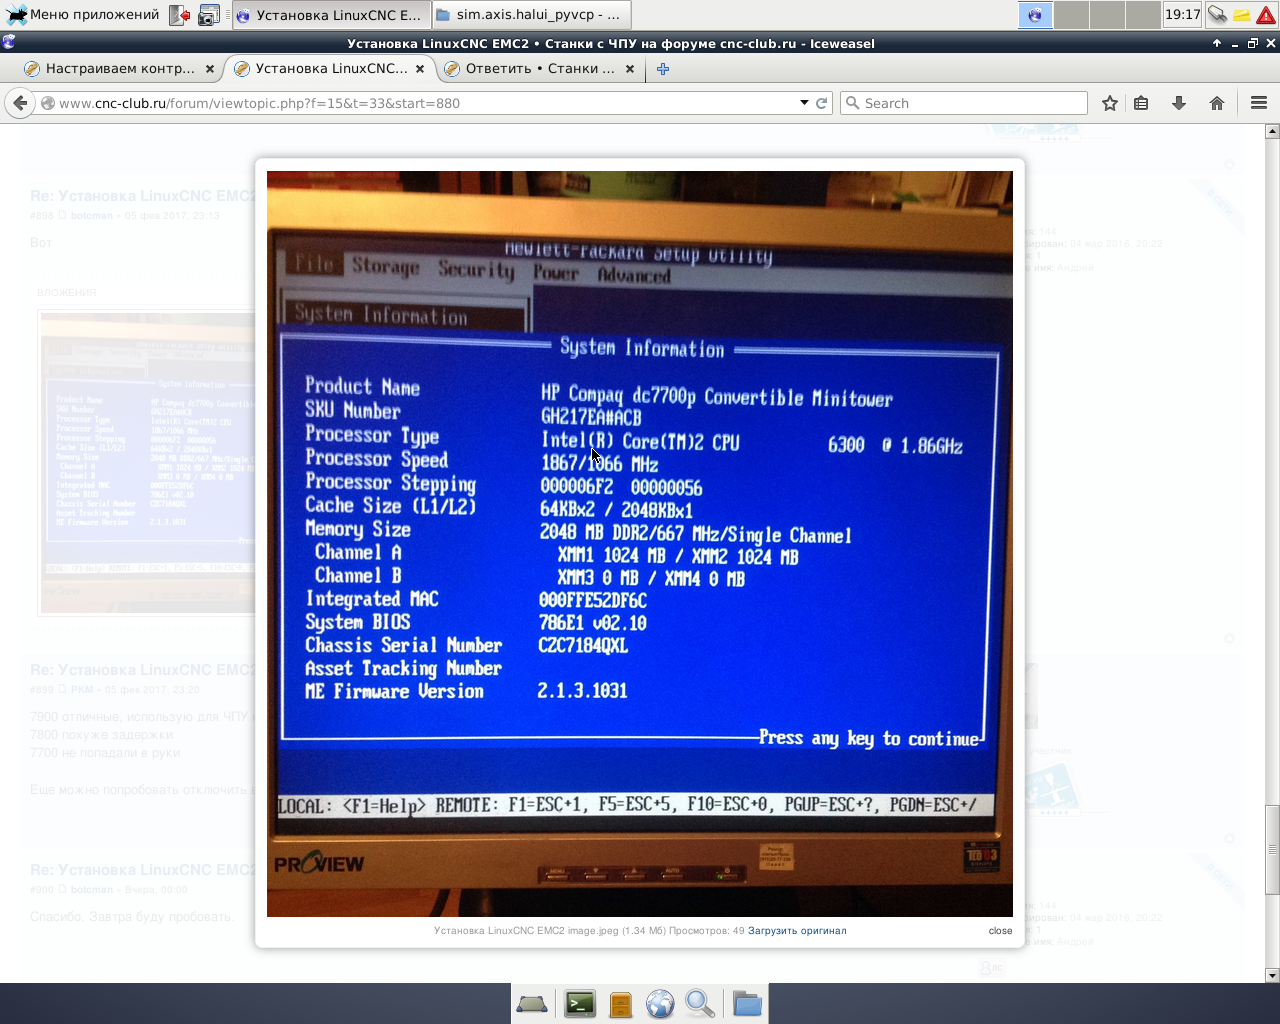
Task: Open the Меню приложений applications menu
Action: (x=82, y=15)
